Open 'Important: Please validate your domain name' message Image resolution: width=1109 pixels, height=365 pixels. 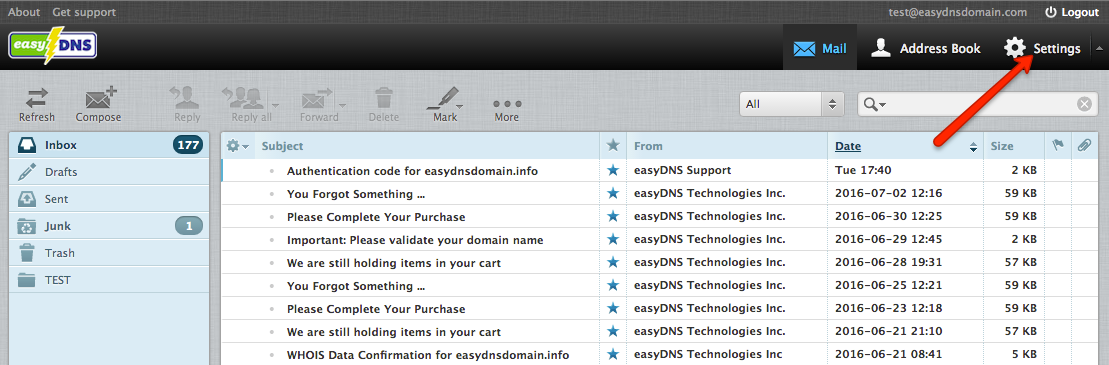click(x=415, y=240)
